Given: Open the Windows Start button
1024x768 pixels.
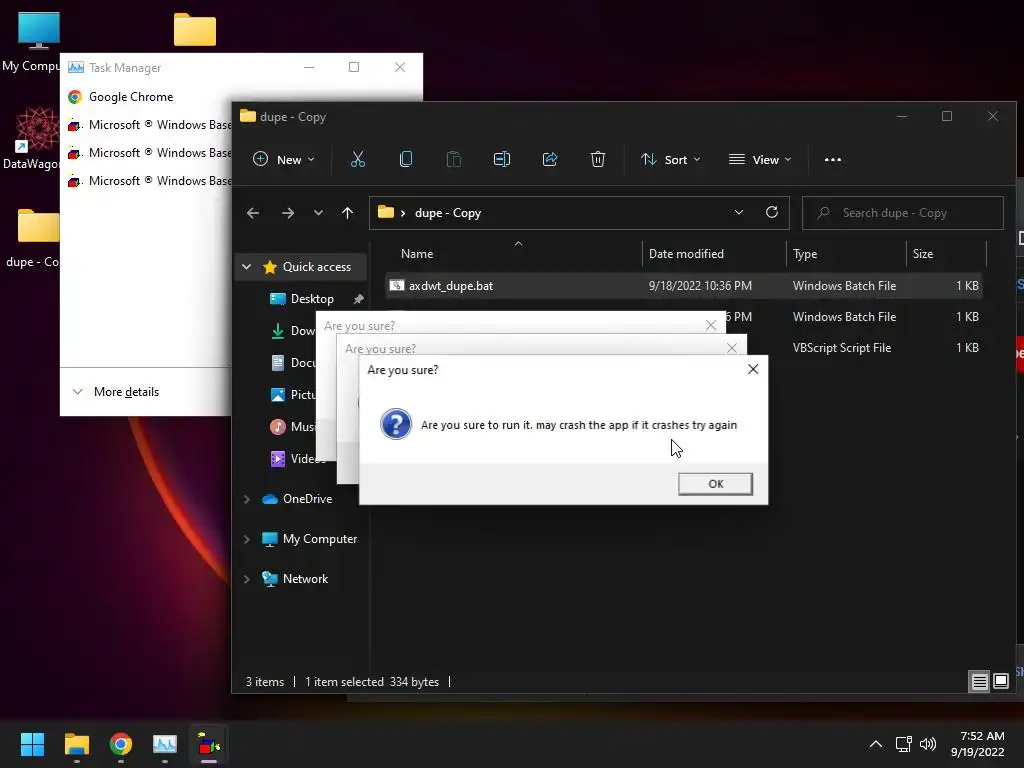Looking at the screenshot, I should (32, 744).
